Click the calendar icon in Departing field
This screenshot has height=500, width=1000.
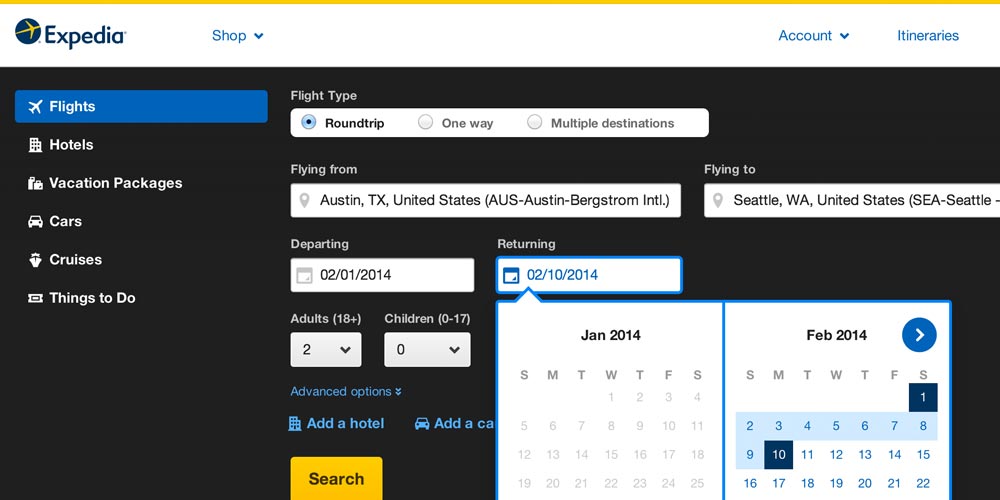(x=304, y=275)
